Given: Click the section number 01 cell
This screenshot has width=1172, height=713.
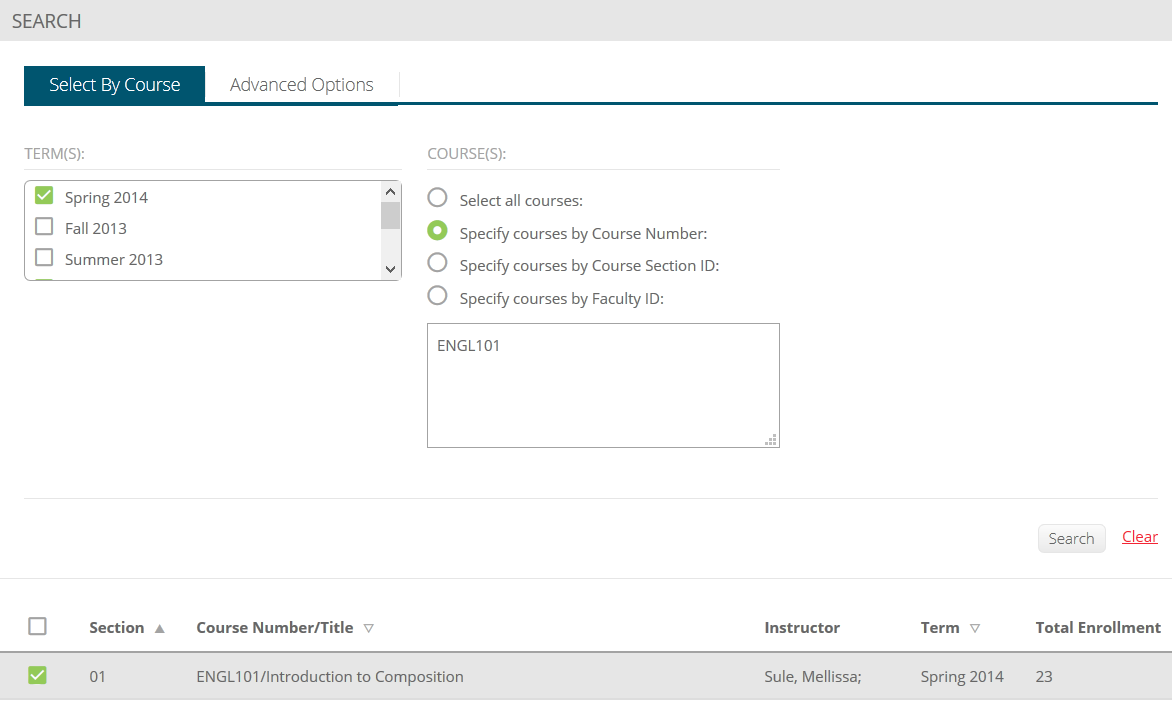Looking at the screenshot, I should click(x=97, y=676).
